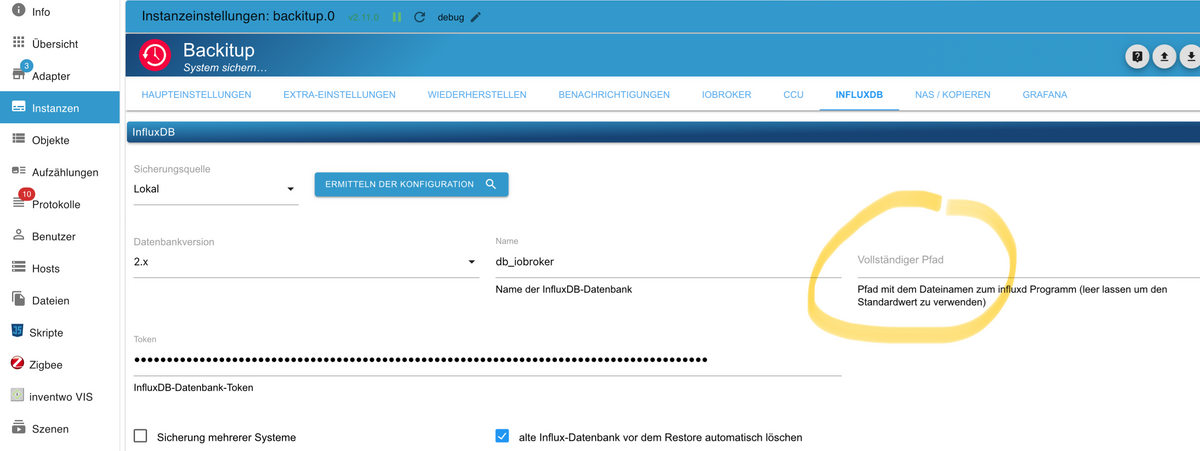Expand the Sicherungsquelle dropdown
1200x451 pixels.
(x=216, y=188)
